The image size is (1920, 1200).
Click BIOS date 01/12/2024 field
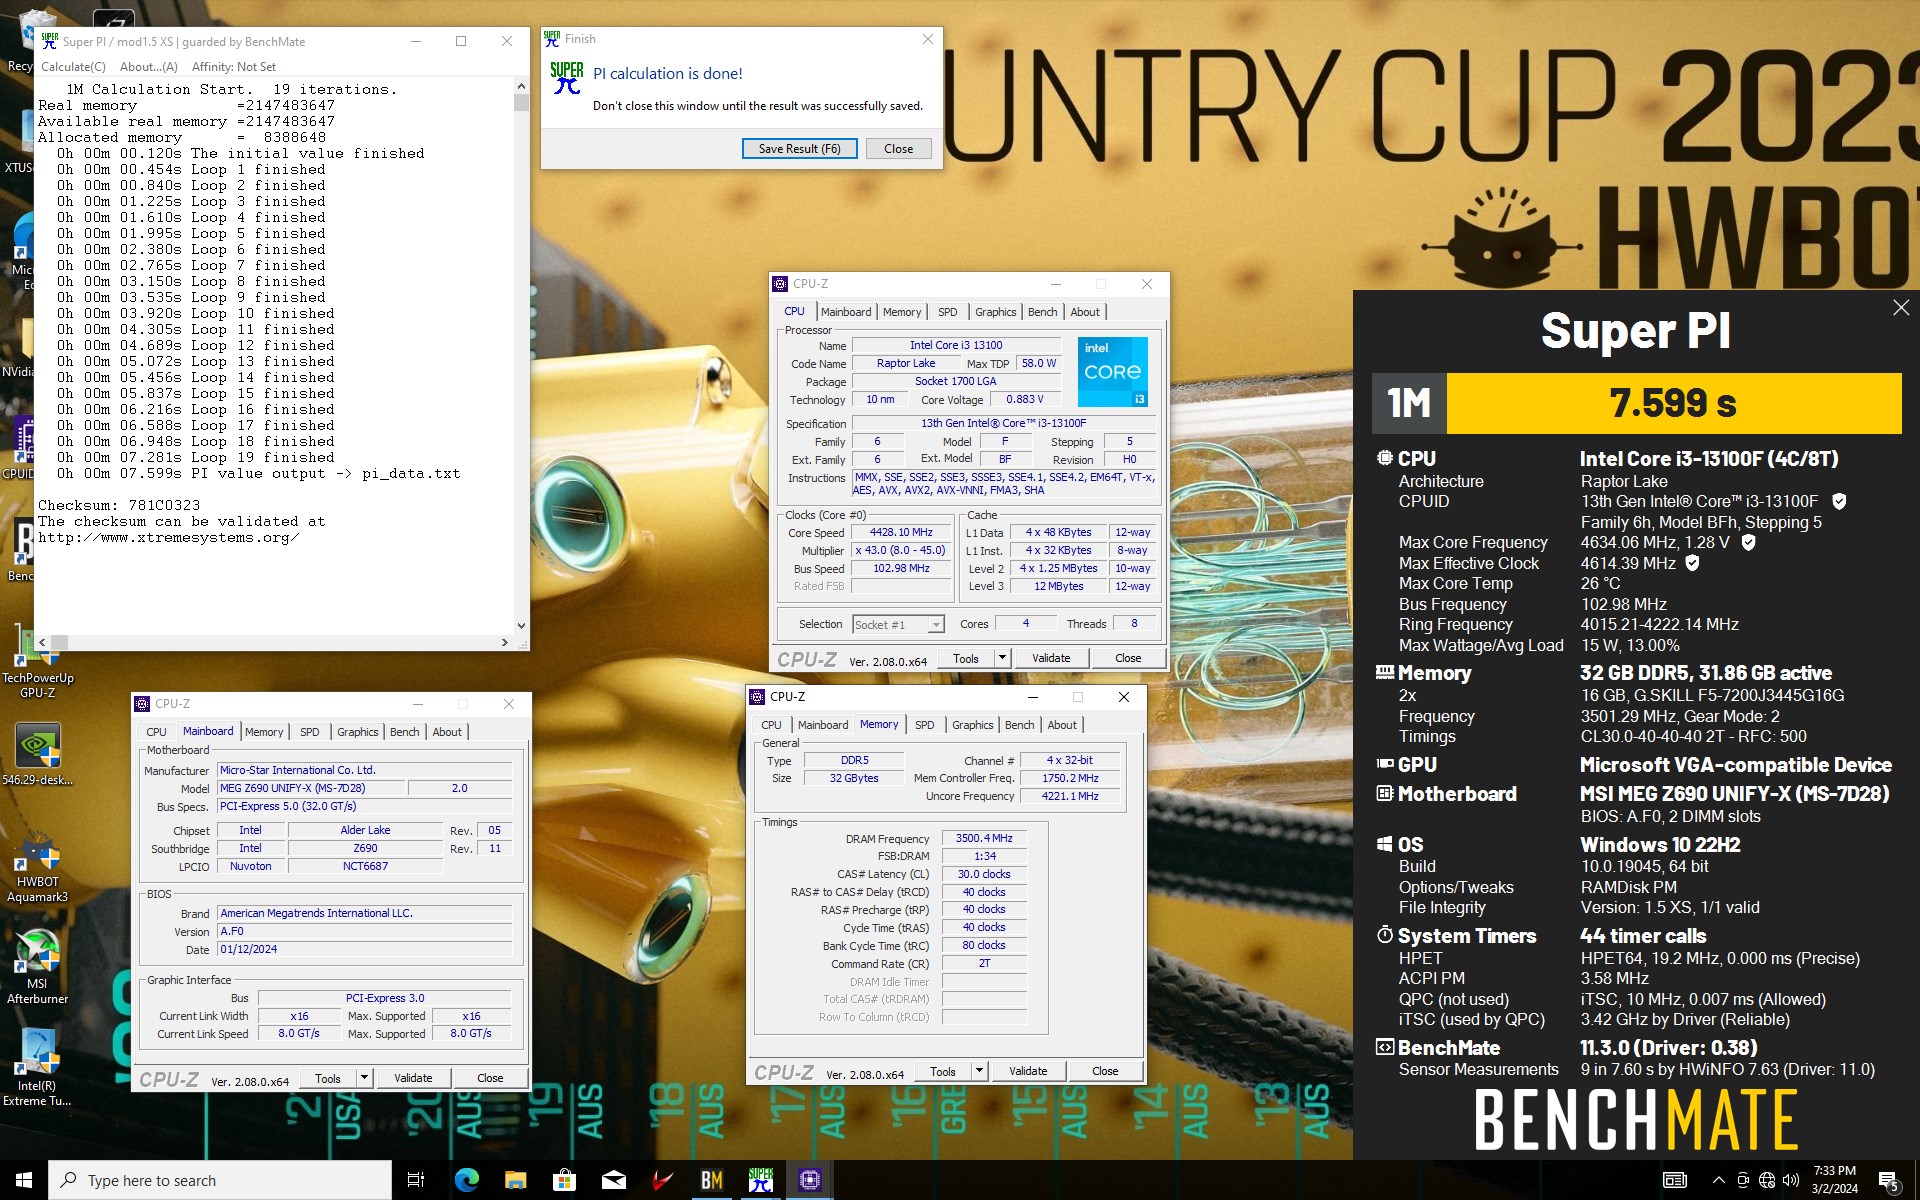coord(365,950)
